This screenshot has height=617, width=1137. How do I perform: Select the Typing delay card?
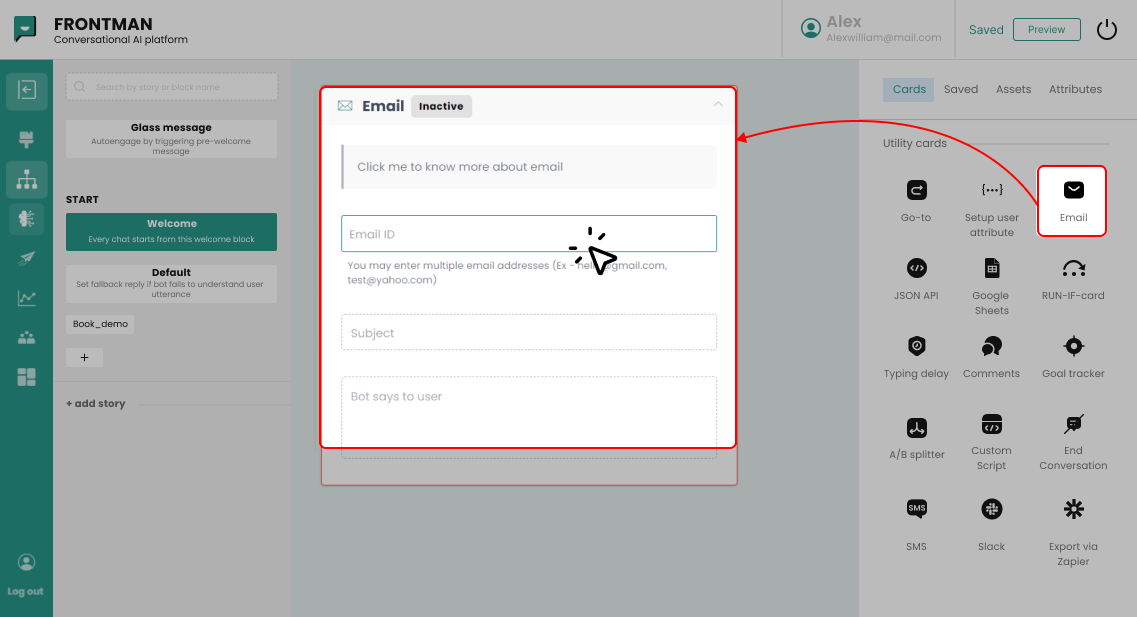pos(916,356)
